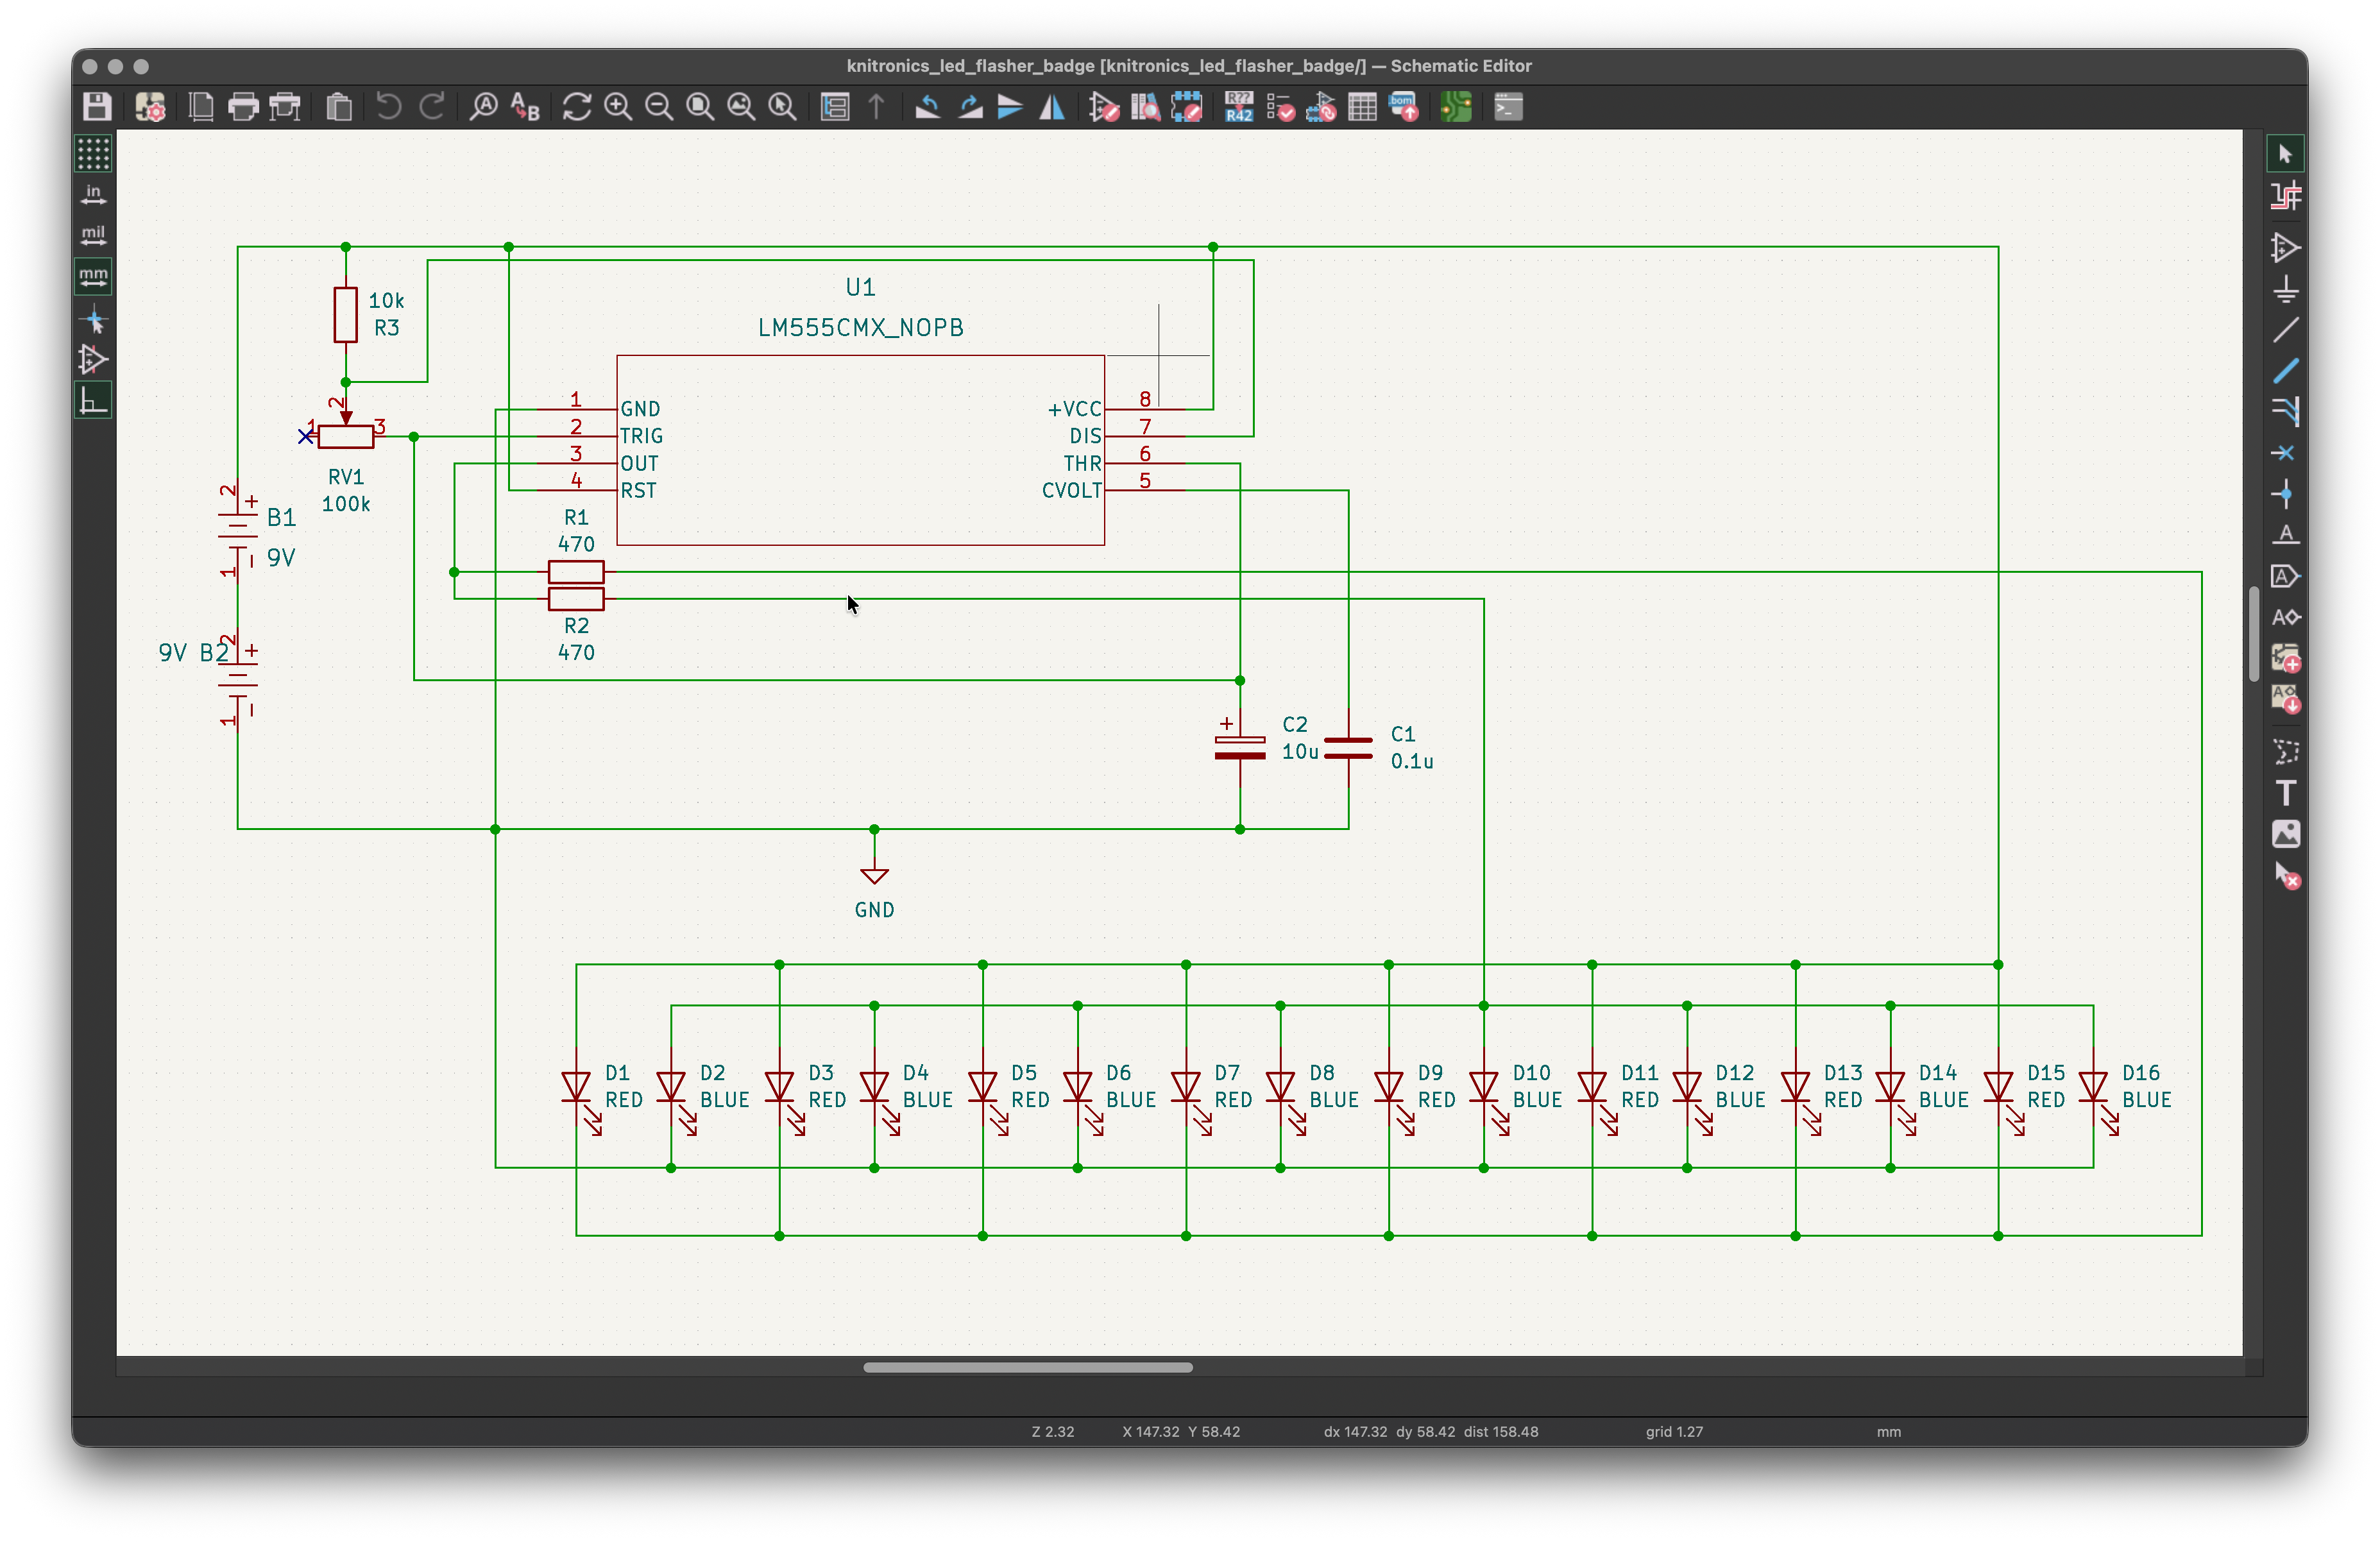Switch units to mils
The image size is (2380, 1542).
[93, 236]
